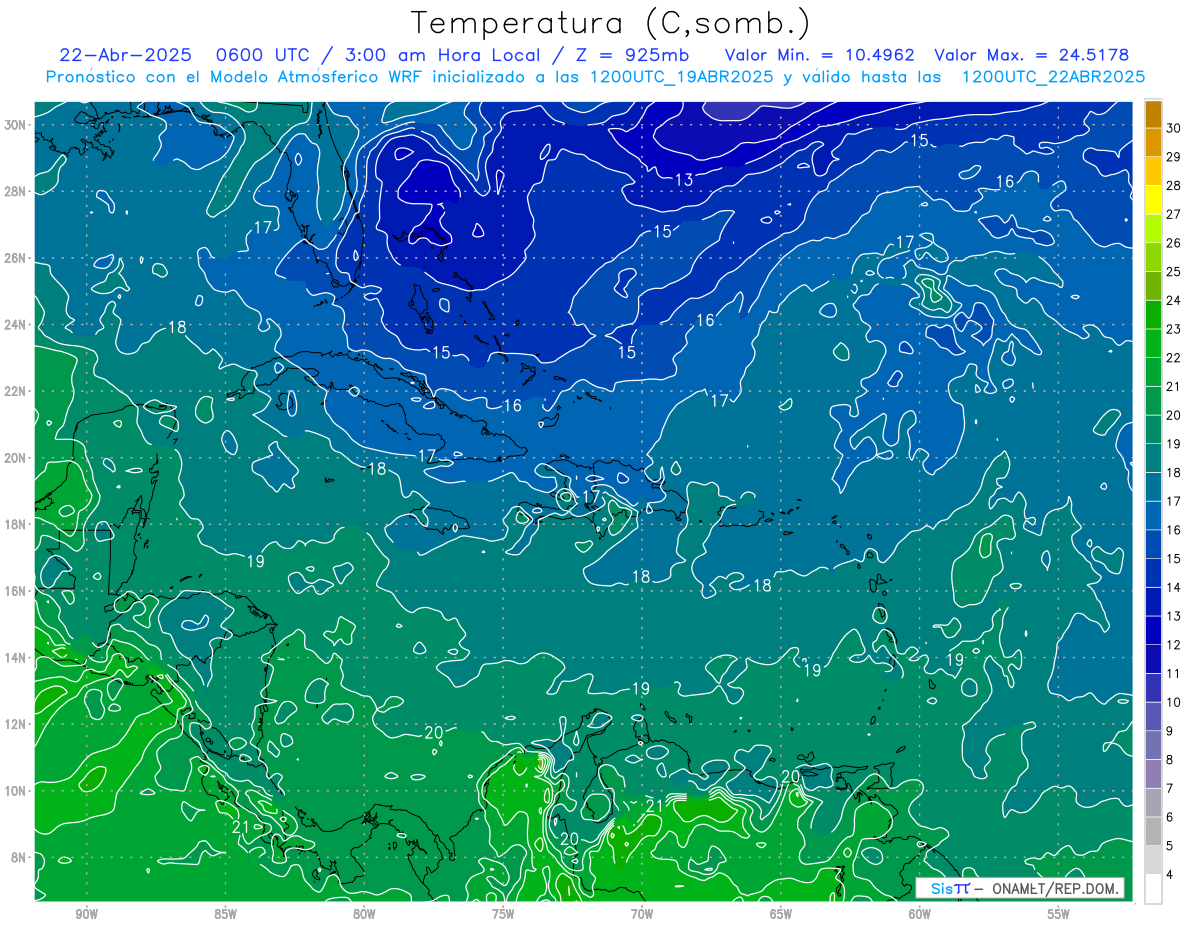The width and height of the screenshot is (1200, 927).
Task: Click the '28N' latitude axis label
Action: click(x=17, y=191)
